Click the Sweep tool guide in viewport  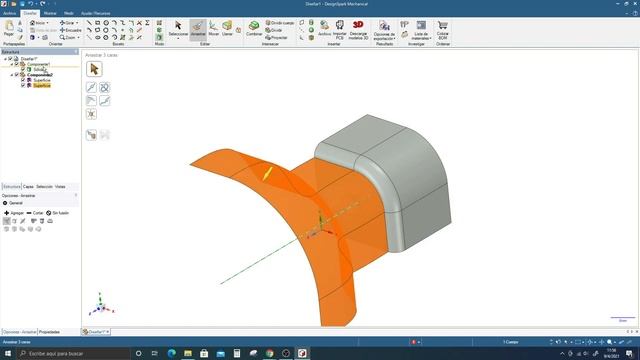coord(104,100)
